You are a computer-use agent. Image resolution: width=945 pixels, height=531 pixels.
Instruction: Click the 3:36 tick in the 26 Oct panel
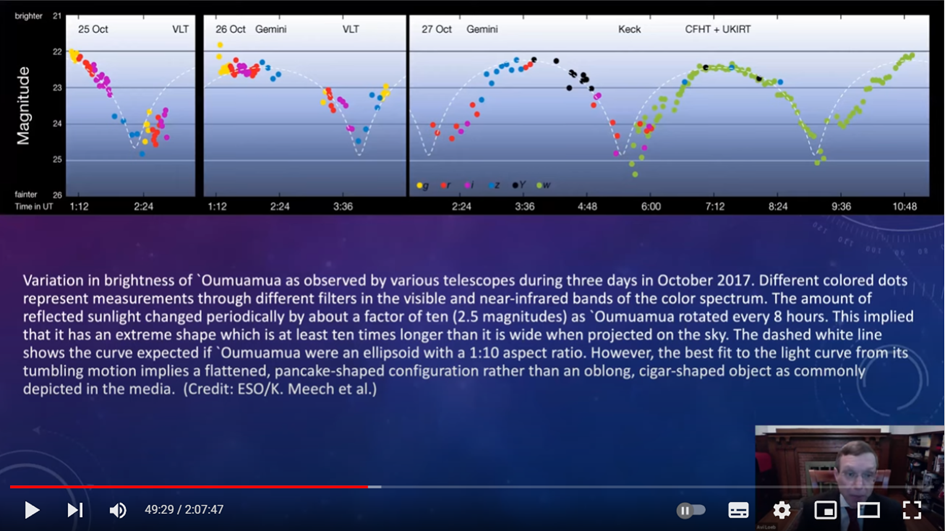[343, 206]
